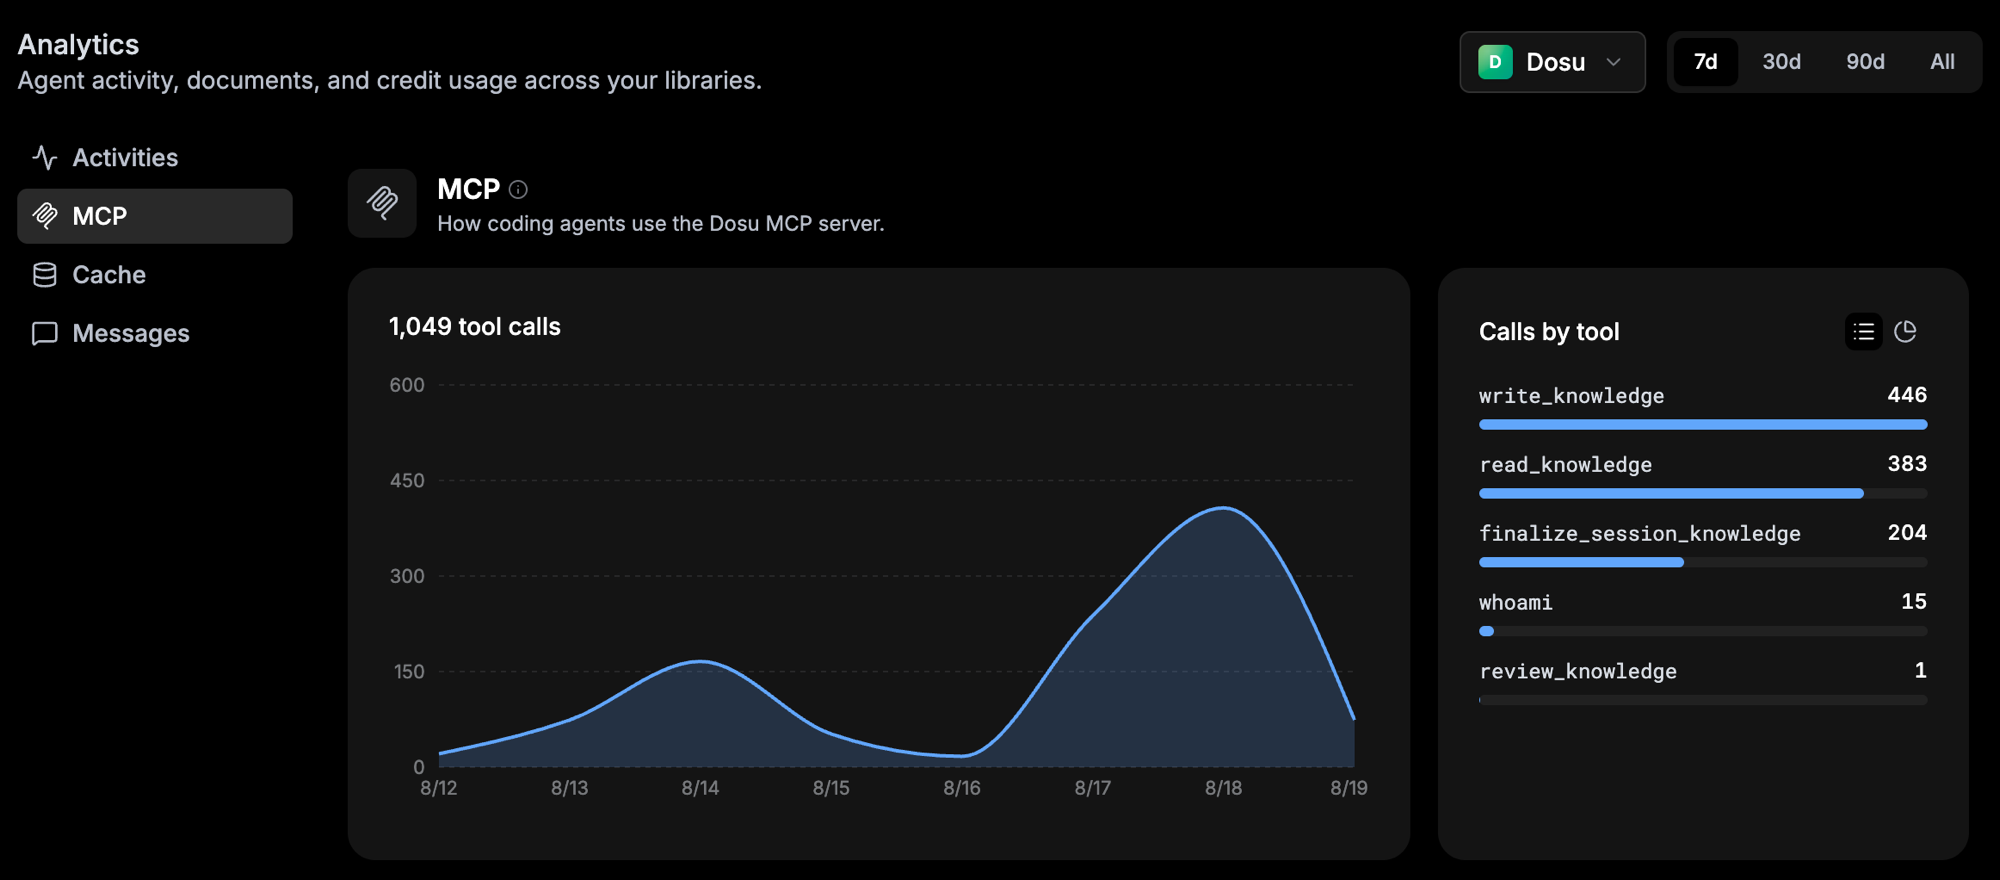Open the Dosu workspace dropdown
The width and height of the screenshot is (2000, 880).
(1552, 62)
